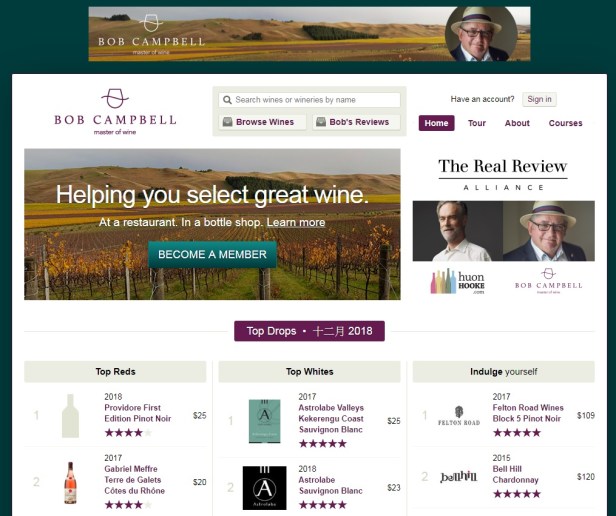
Task: Click the Become a Member button
Action: click(213, 254)
